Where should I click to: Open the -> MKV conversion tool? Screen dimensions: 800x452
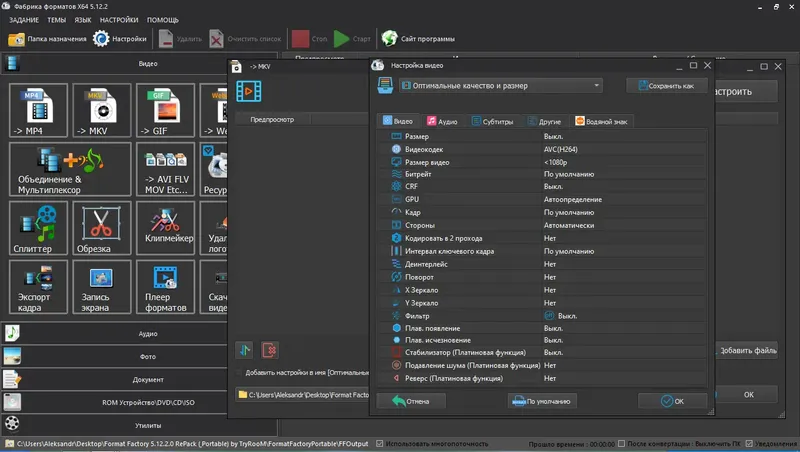click(x=102, y=110)
